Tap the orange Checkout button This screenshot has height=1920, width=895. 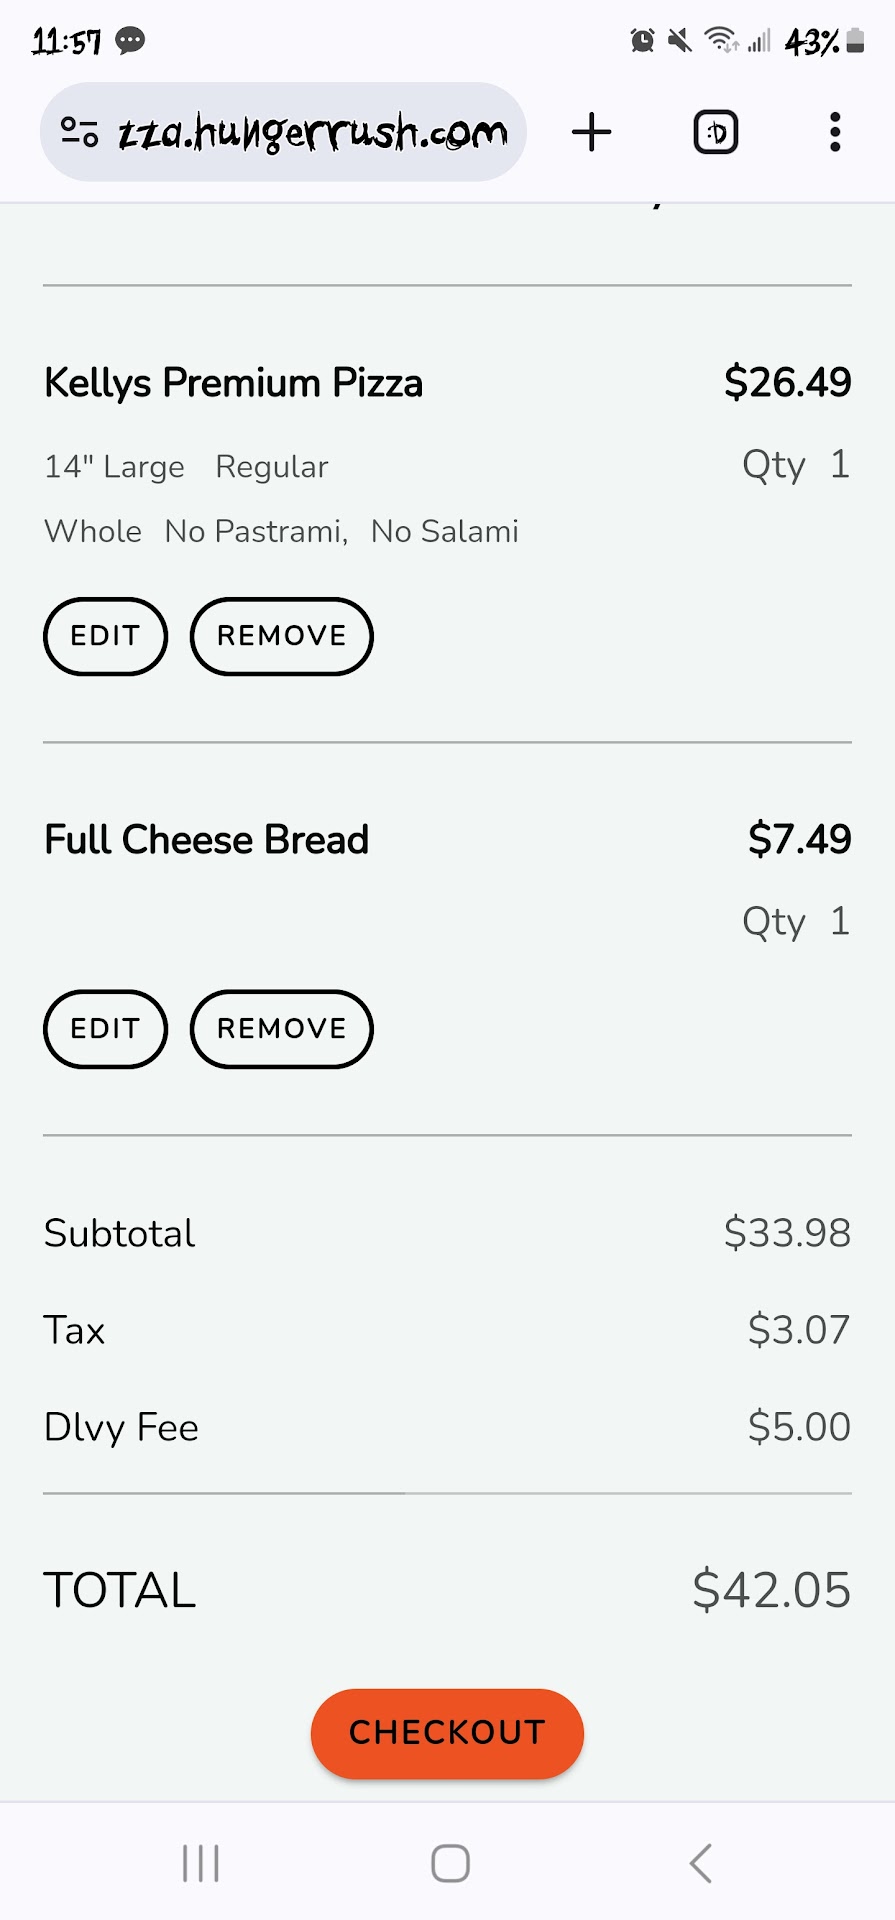[x=447, y=1733]
